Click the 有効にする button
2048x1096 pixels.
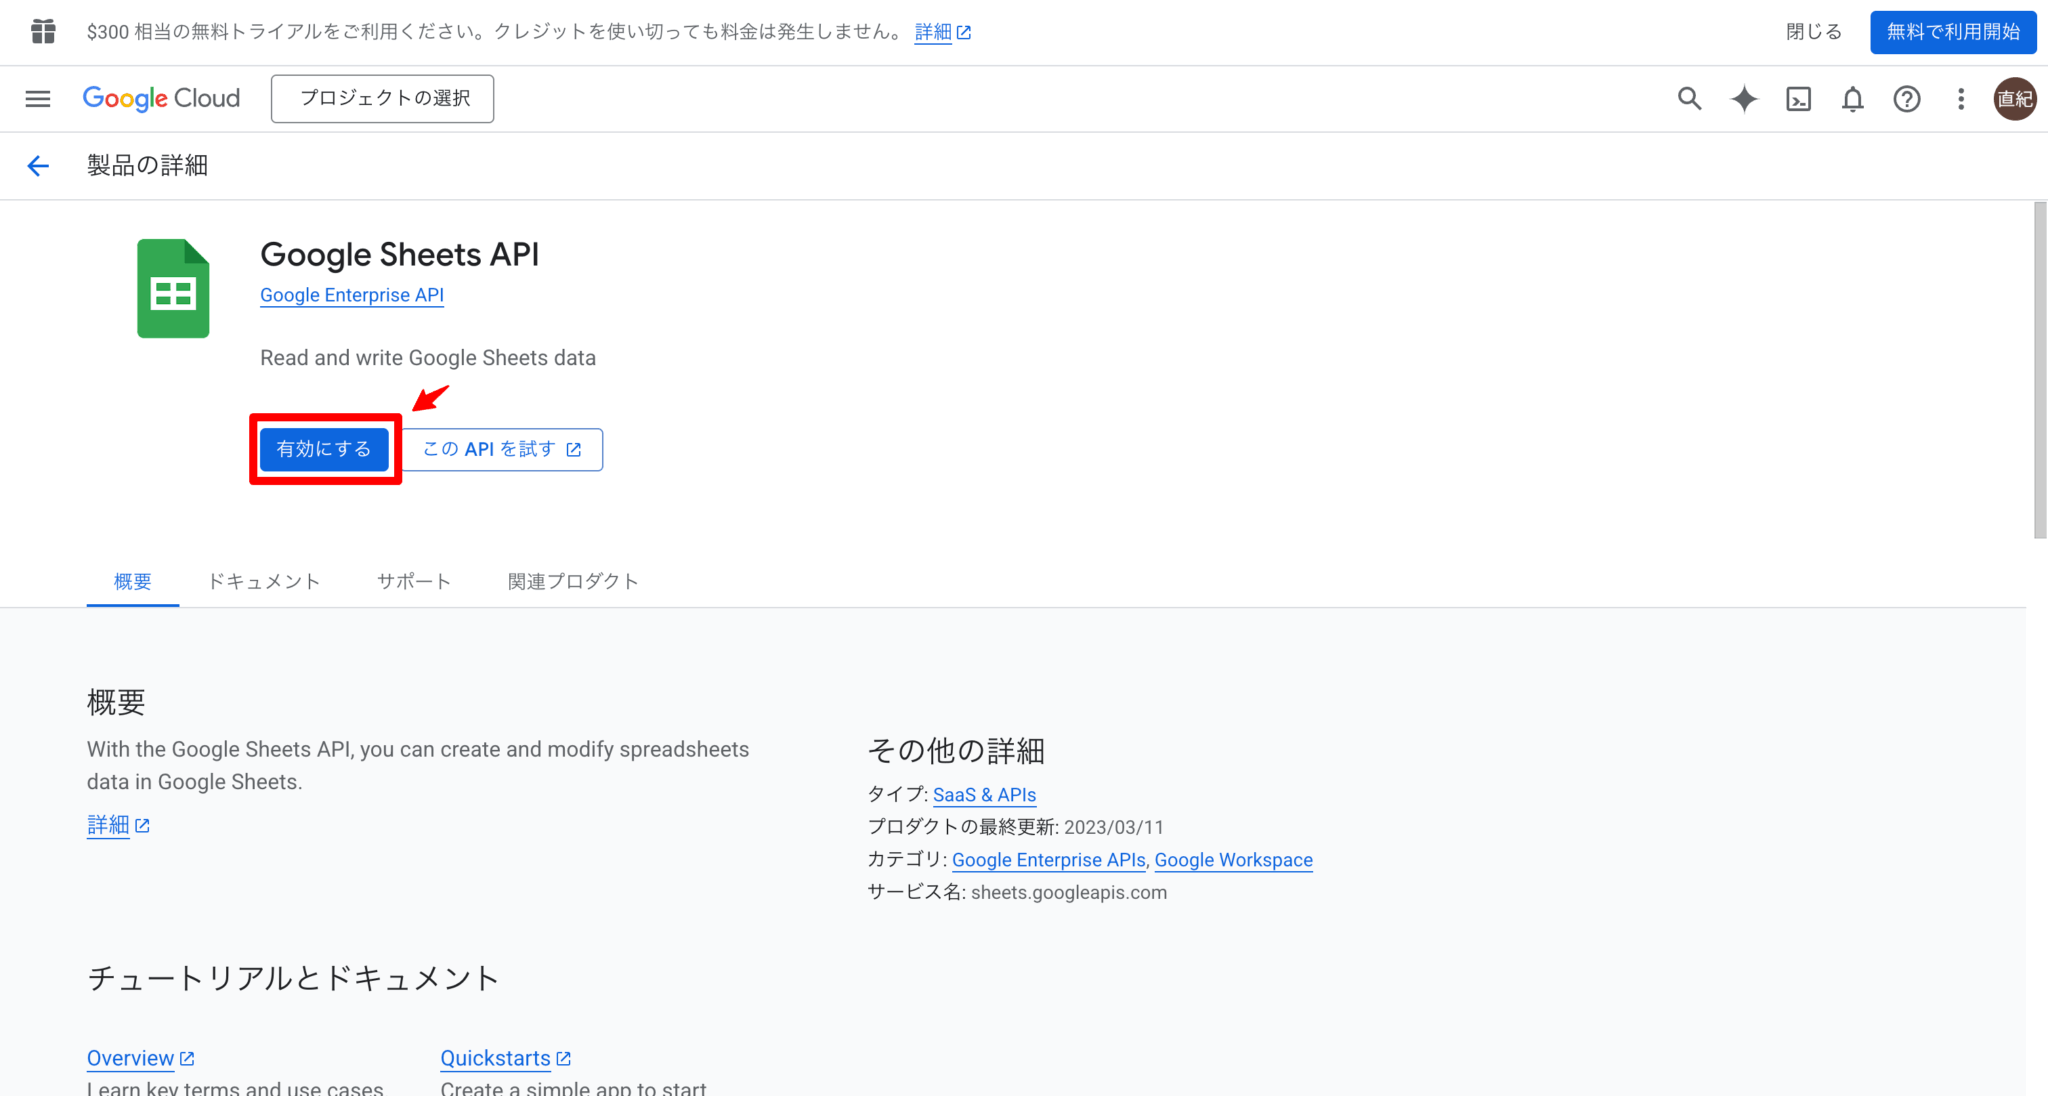[324, 449]
